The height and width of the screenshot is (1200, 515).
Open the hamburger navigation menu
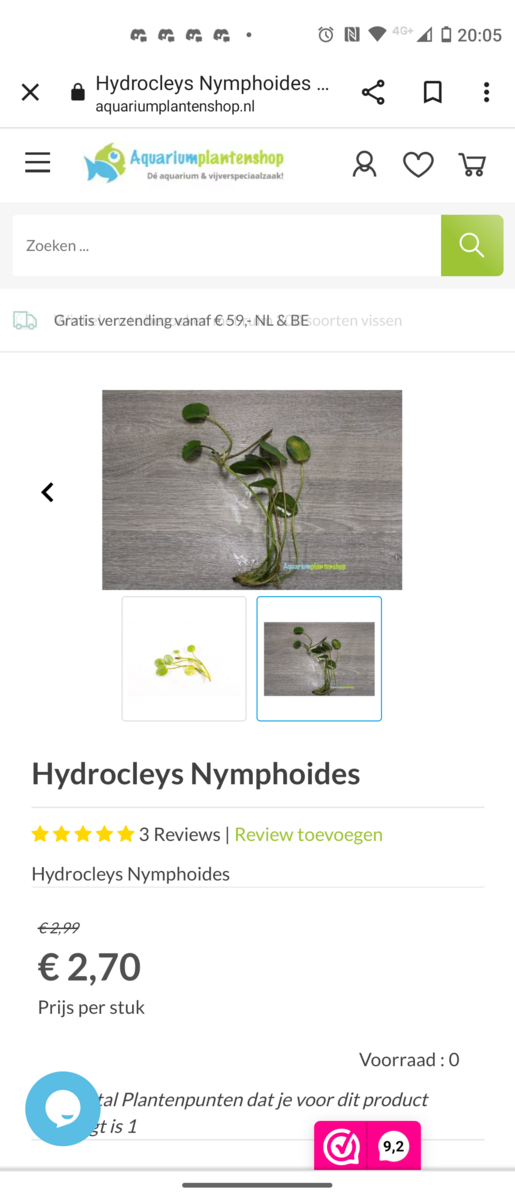38,163
